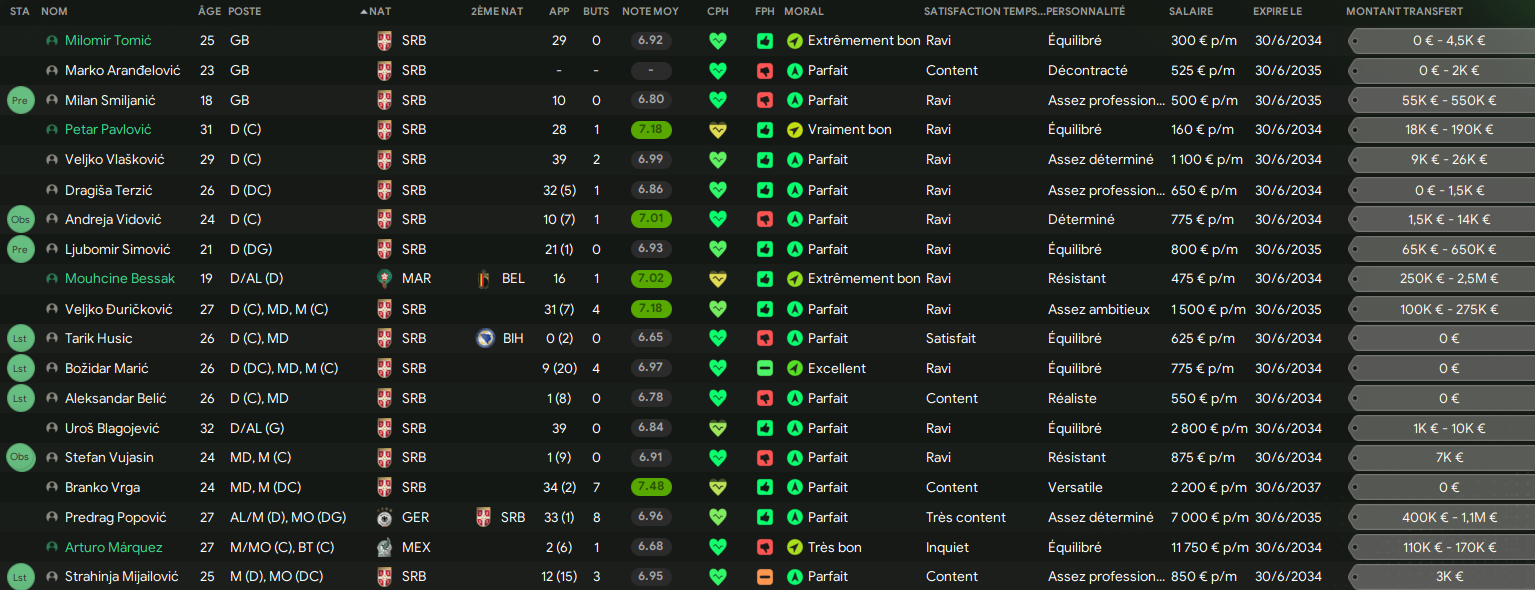Click the Germany crest for Predrag Popović
This screenshot has height=590, width=1535.
point(385,517)
